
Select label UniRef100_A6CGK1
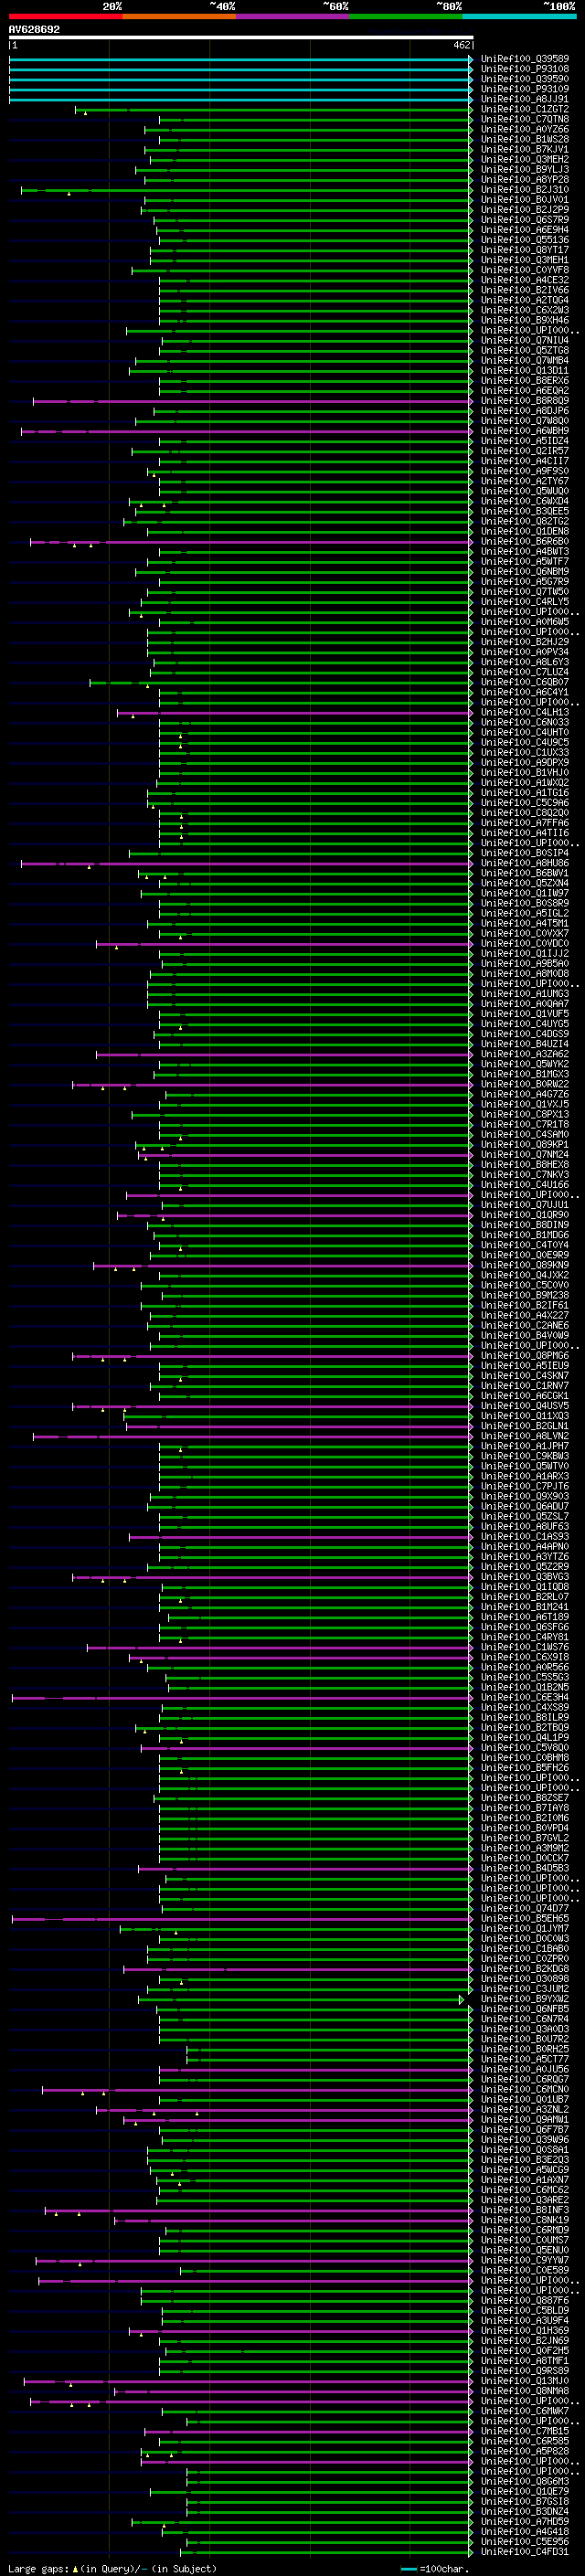[525, 1396]
